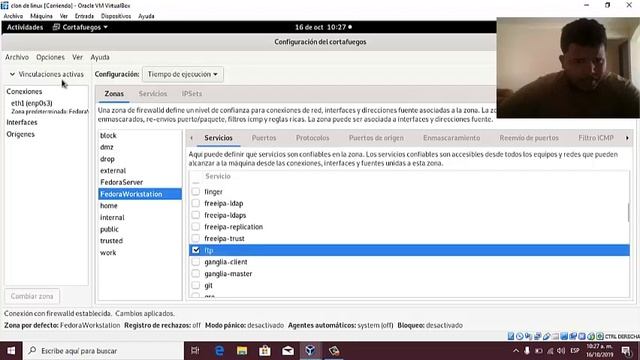Select the eth1 (enp0s3) connection
The image size is (640, 360).
[x=32, y=103]
